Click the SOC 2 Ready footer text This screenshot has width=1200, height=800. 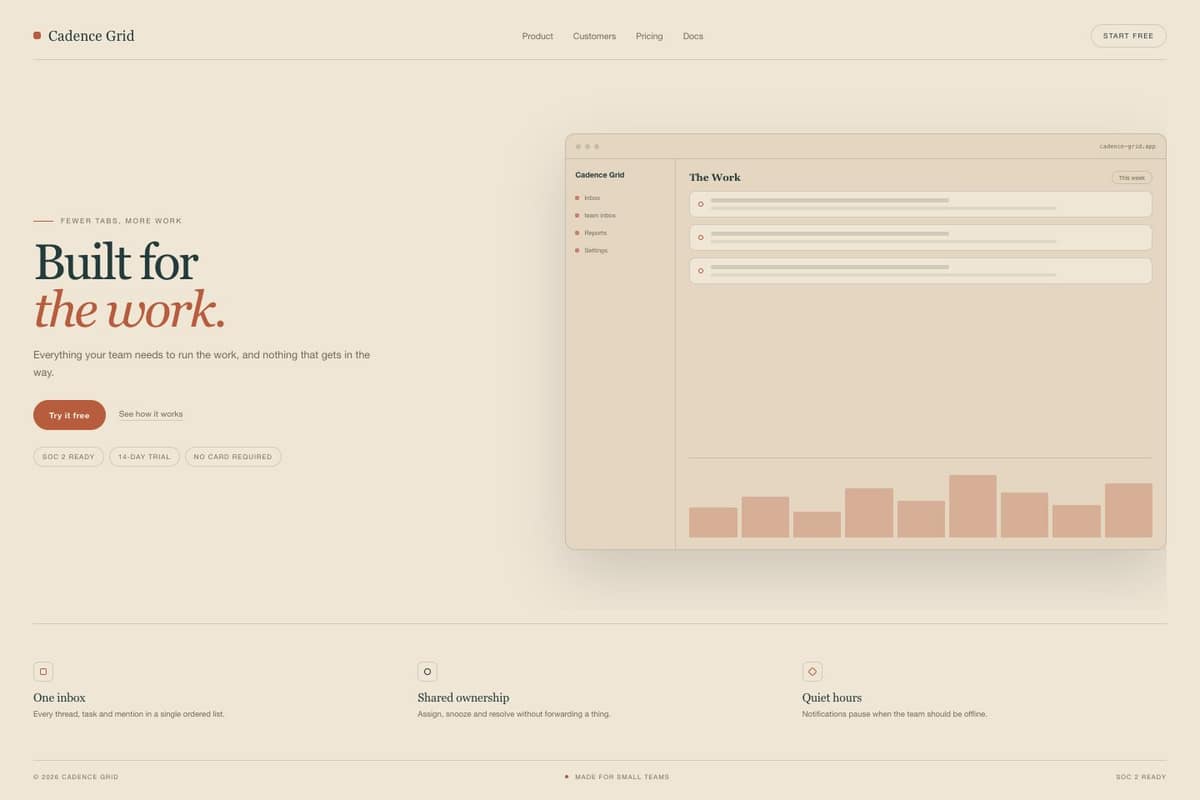click(x=1141, y=777)
